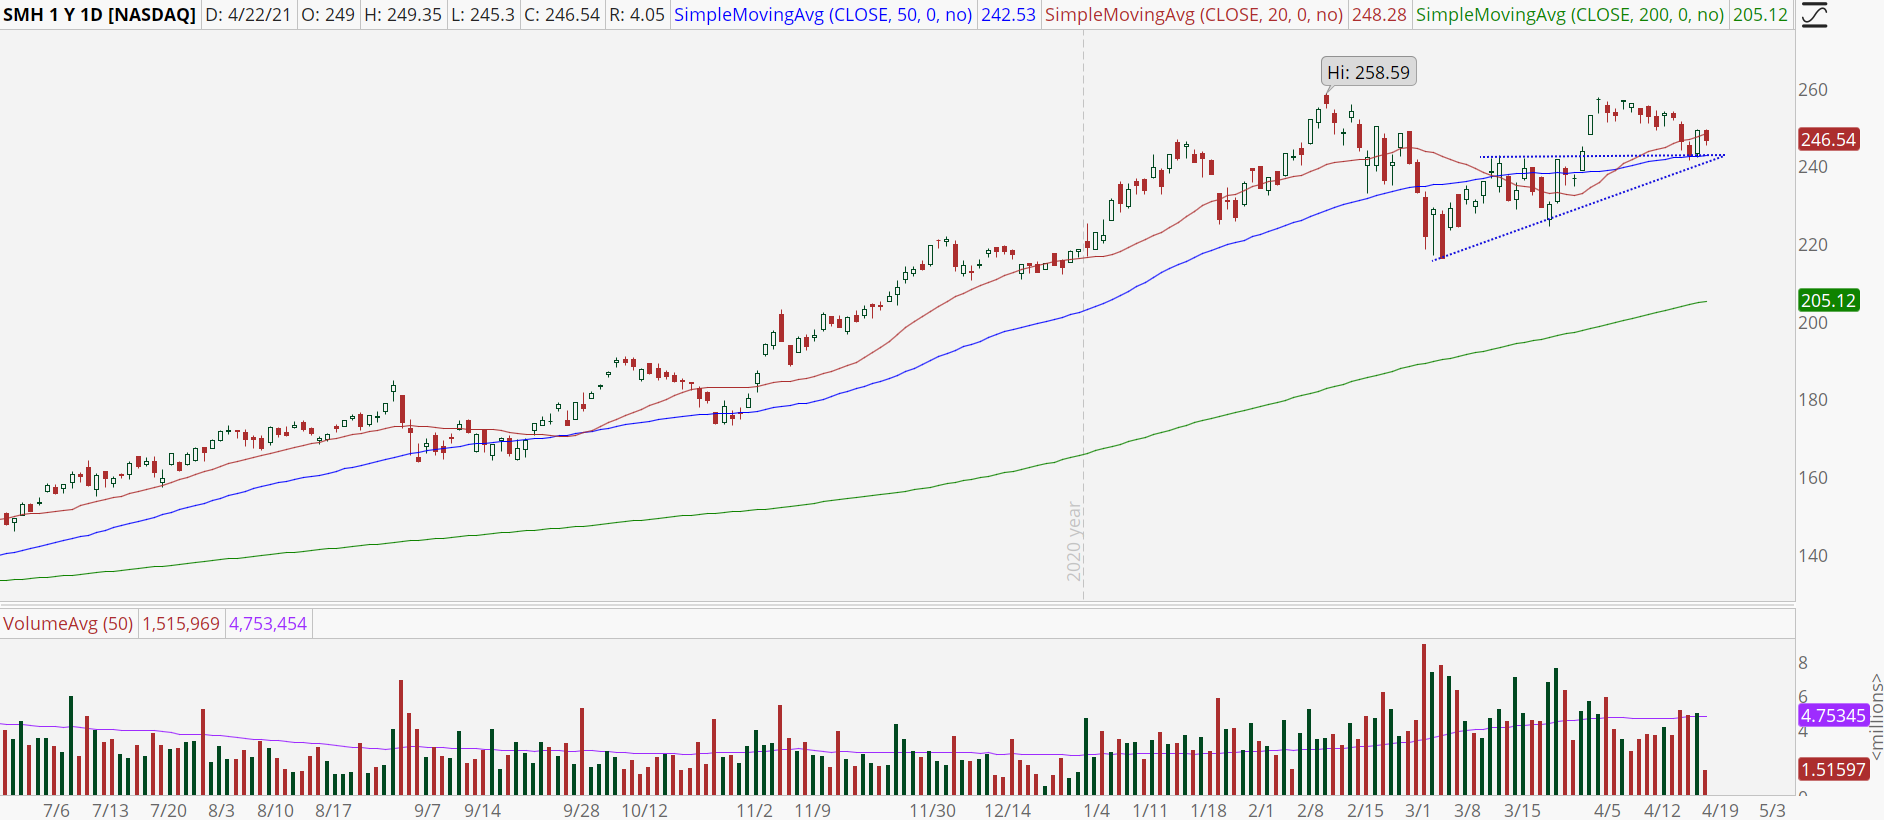1884x820 pixels.
Task: Open the SimpleMovingAvg (CLOSE, 20, 0, no) study label
Action: (1194, 15)
